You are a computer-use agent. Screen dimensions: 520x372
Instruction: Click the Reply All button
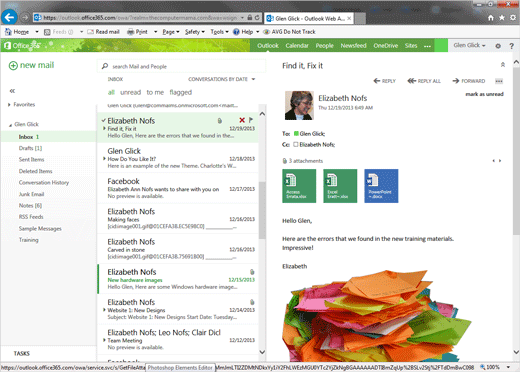[424, 81]
